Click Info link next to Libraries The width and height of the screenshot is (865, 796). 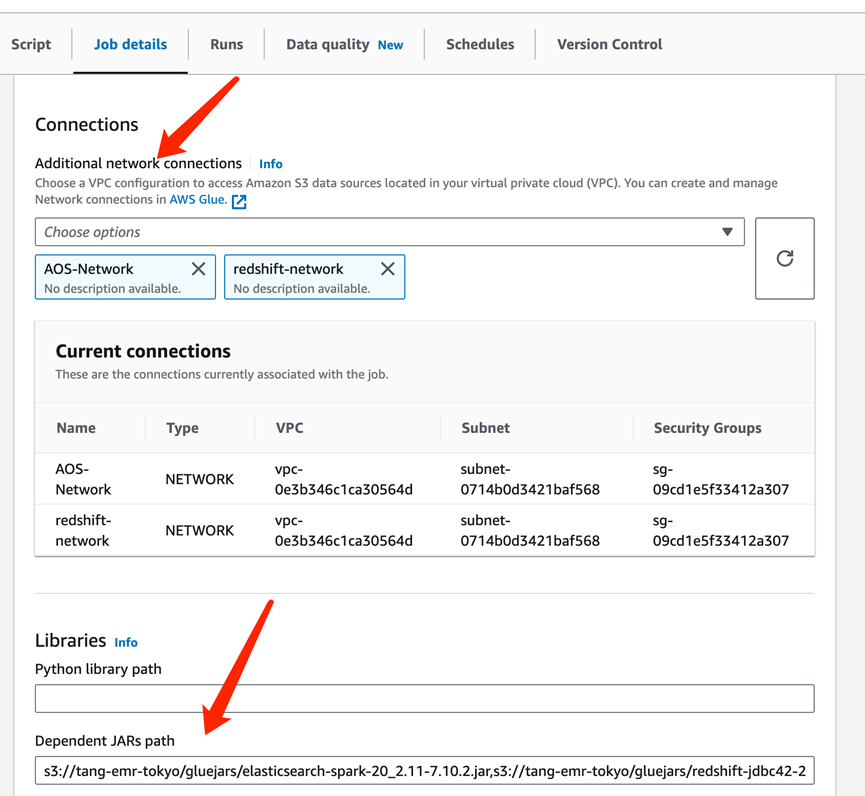tap(126, 642)
